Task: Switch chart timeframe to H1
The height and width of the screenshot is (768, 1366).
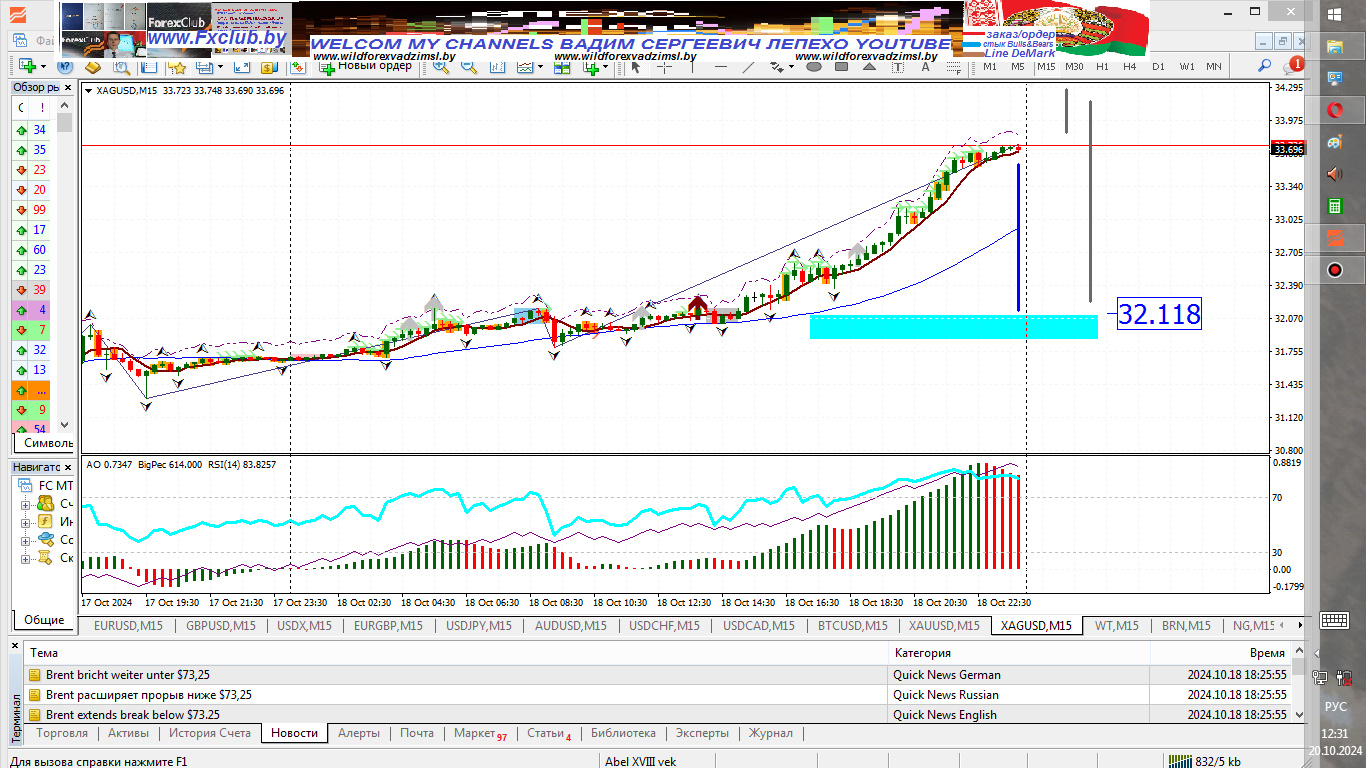Action: pyautogui.click(x=1102, y=67)
